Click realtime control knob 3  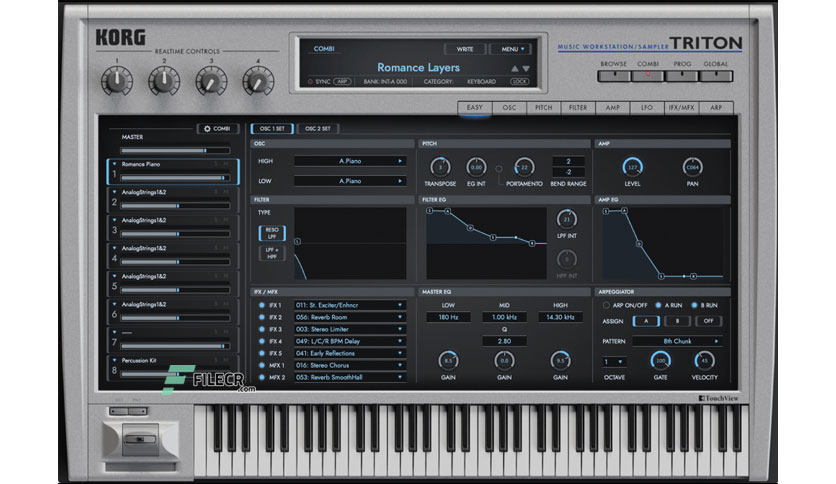click(211, 81)
